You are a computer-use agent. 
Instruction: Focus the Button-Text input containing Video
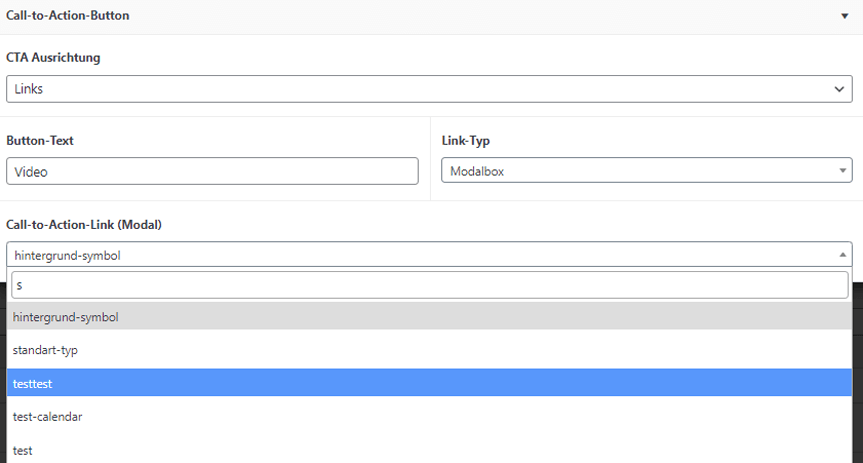point(212,171)
